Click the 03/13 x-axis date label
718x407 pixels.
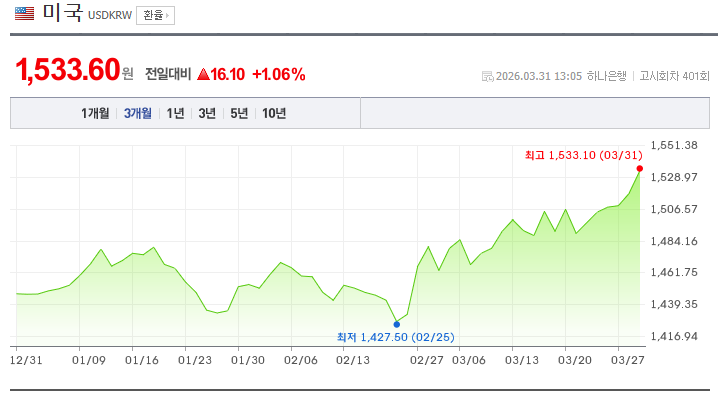522,360
